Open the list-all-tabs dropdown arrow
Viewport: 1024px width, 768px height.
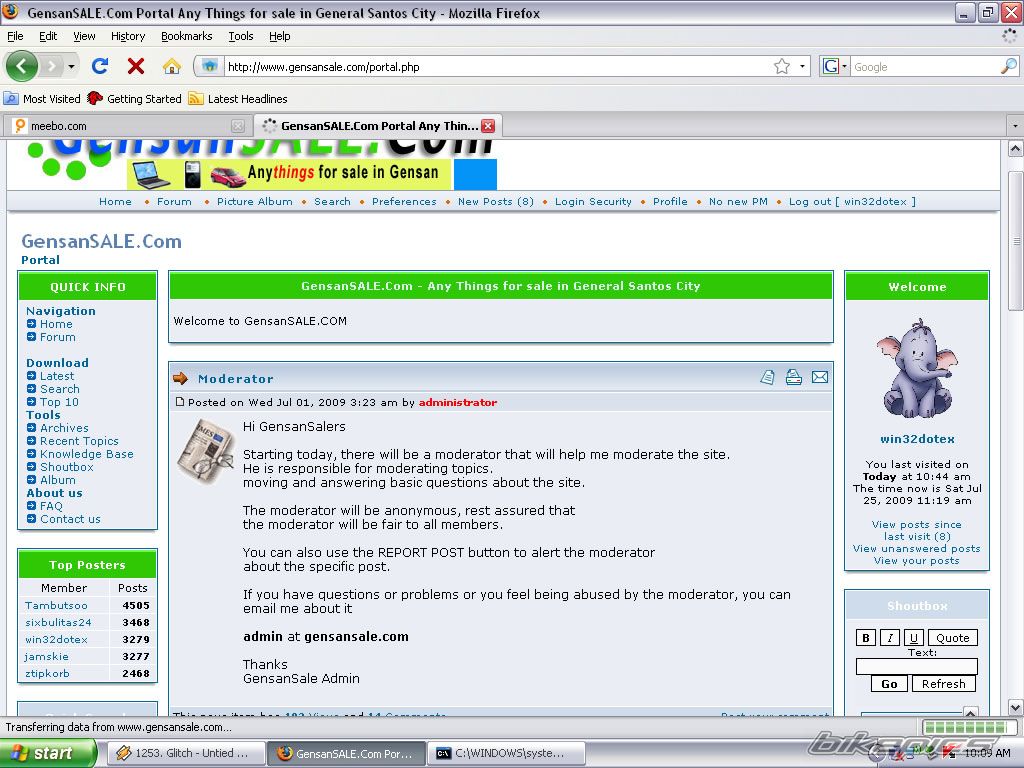(1015, 125)
